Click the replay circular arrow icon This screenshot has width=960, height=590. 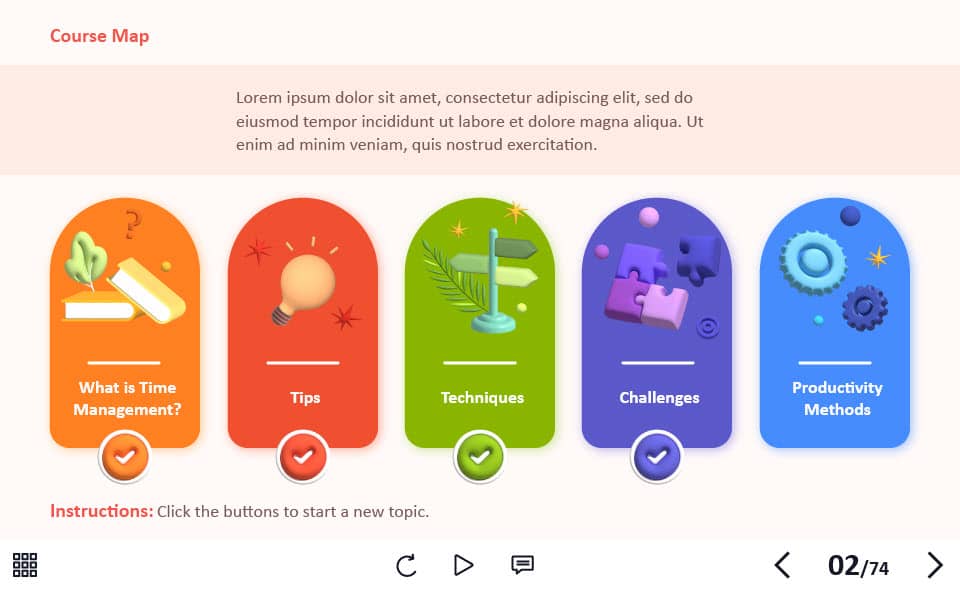click(406, 565)
